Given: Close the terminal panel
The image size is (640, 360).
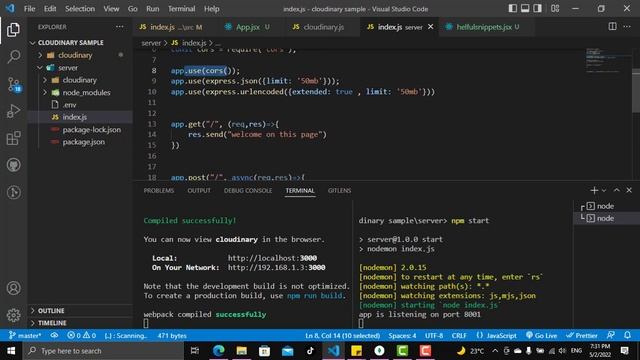Looking at the screenshot, I should [x=629, y=190].
